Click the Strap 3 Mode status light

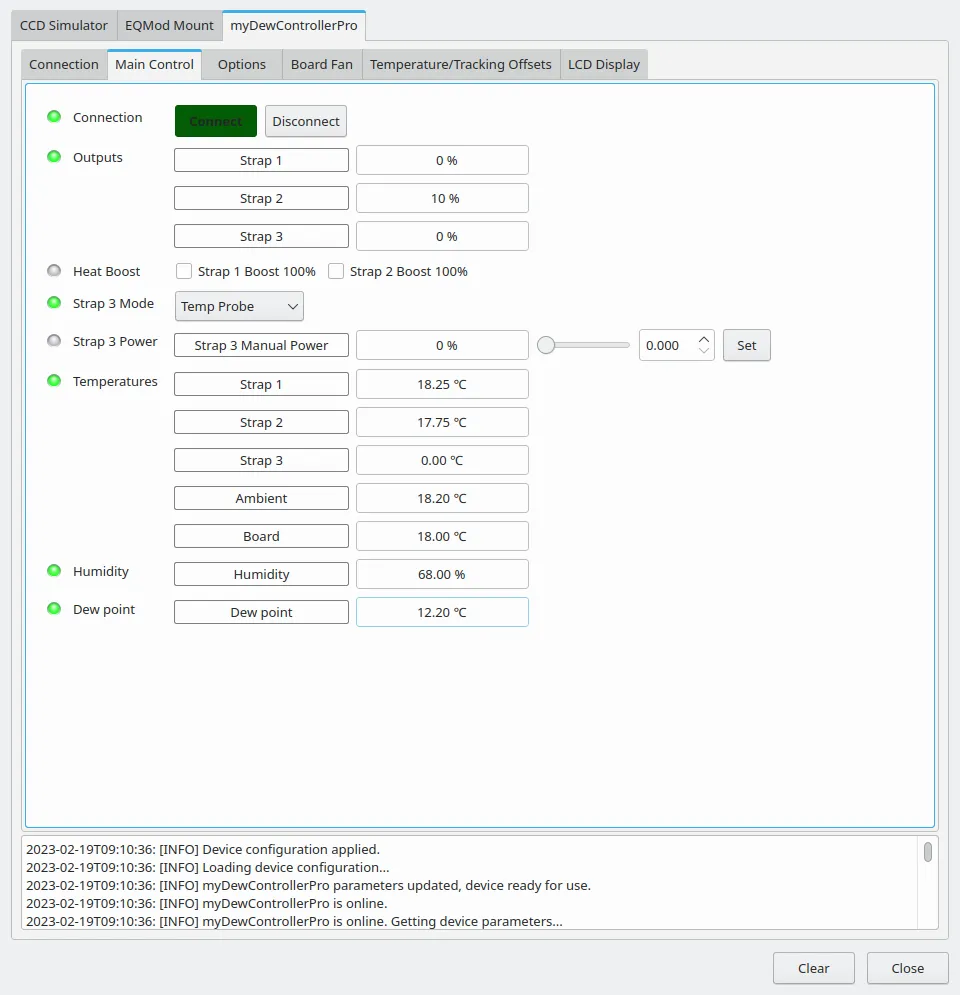pyautogui.click(x=54, y=303)
